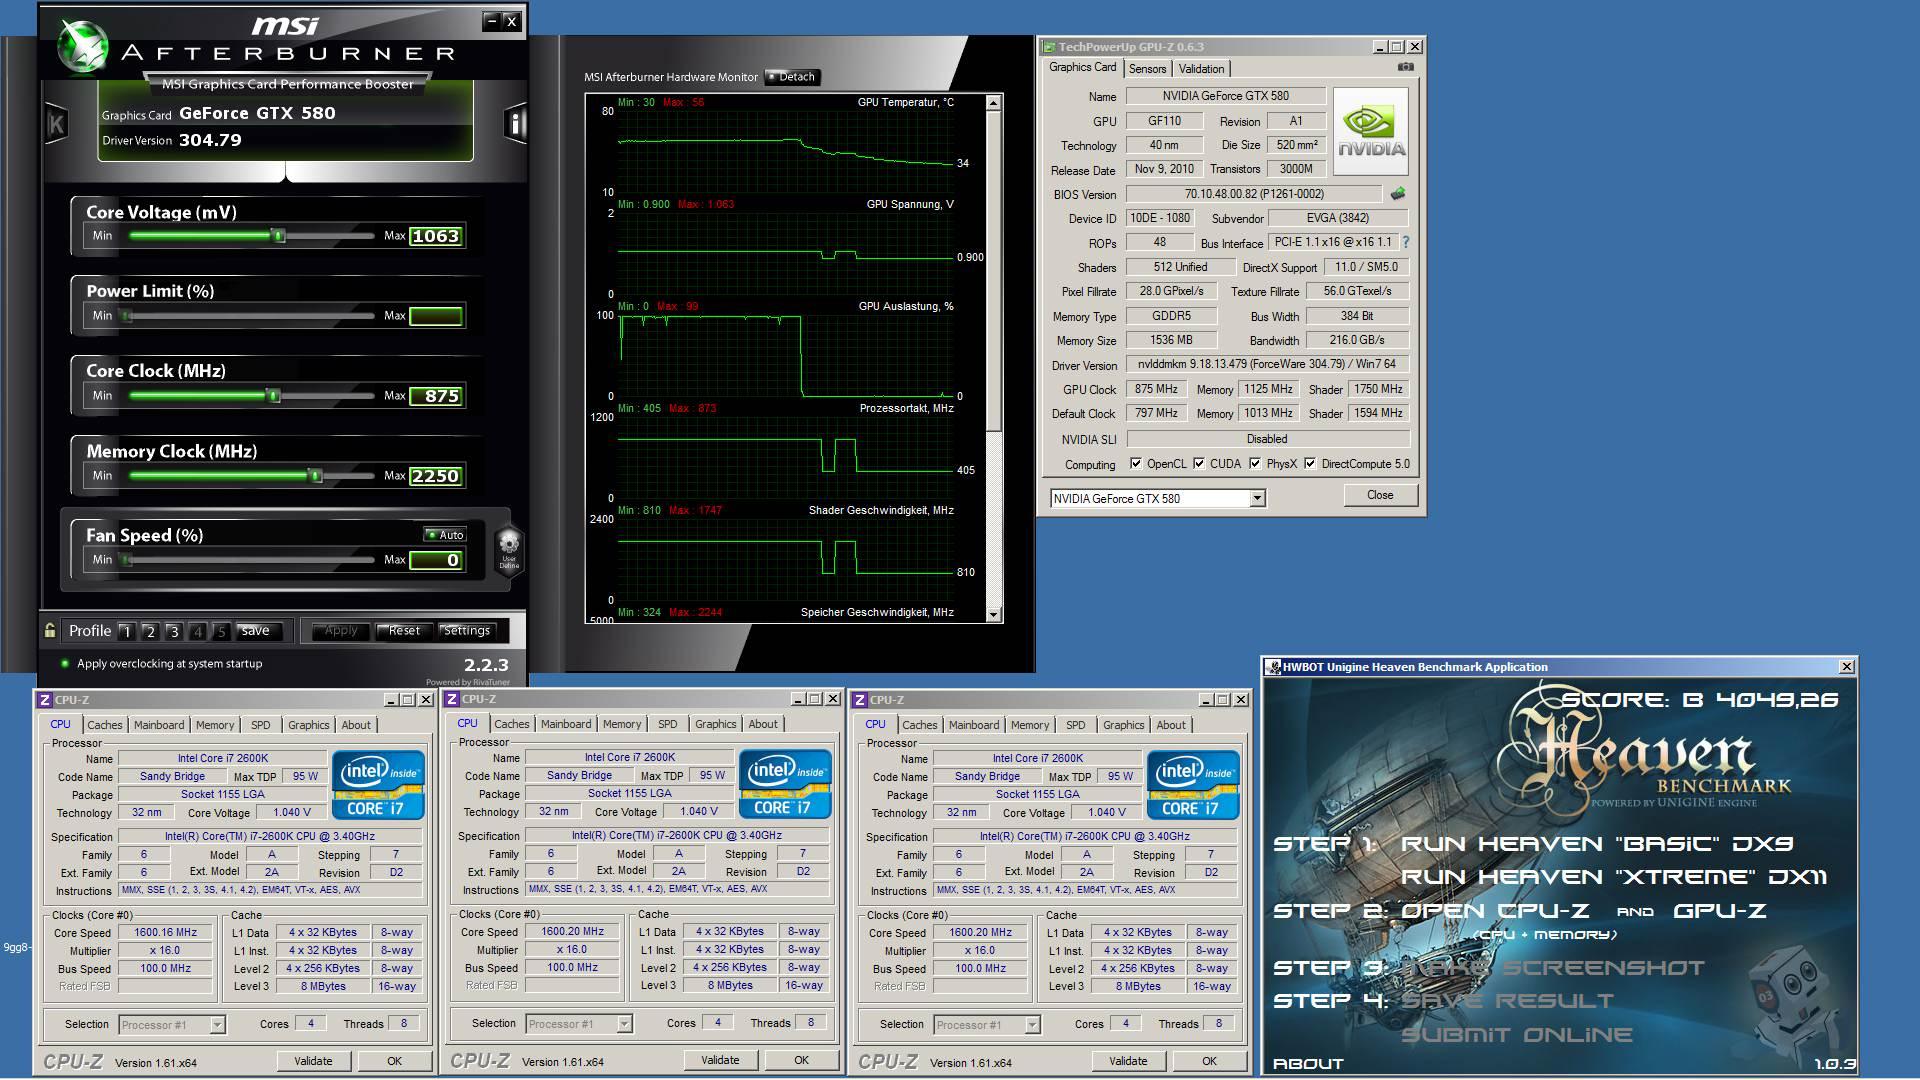Click Validate in the left CPU-Z window
This screenshot has width=1920, height=1080.
pyautogui.click(x=313, y=1061)
